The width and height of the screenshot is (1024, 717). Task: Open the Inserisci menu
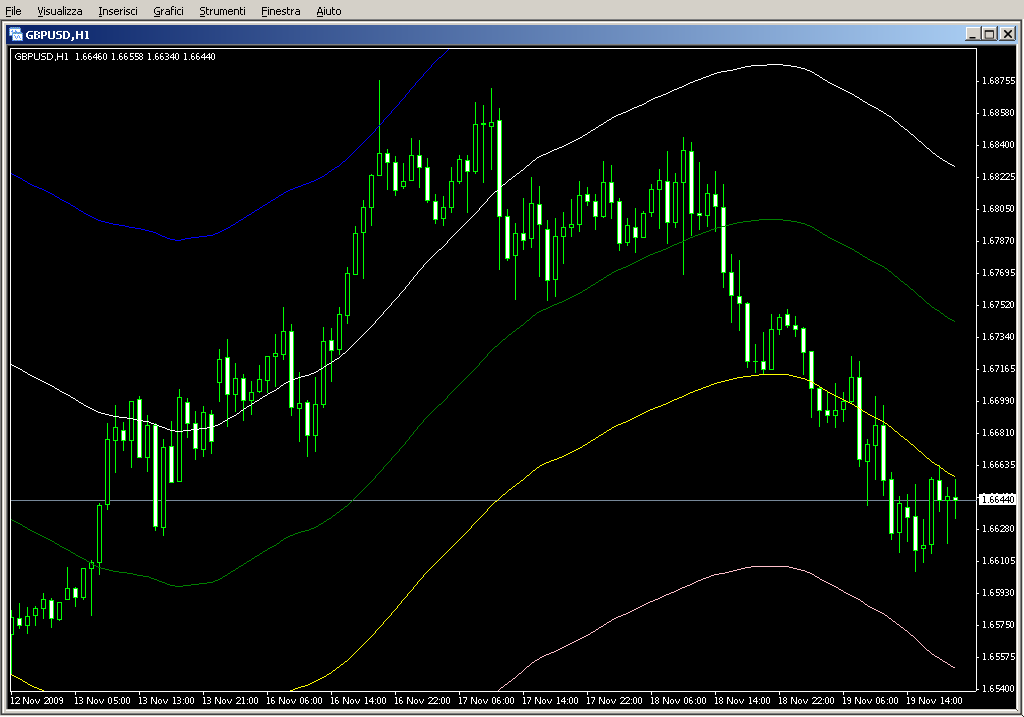[x=118, y=11]
